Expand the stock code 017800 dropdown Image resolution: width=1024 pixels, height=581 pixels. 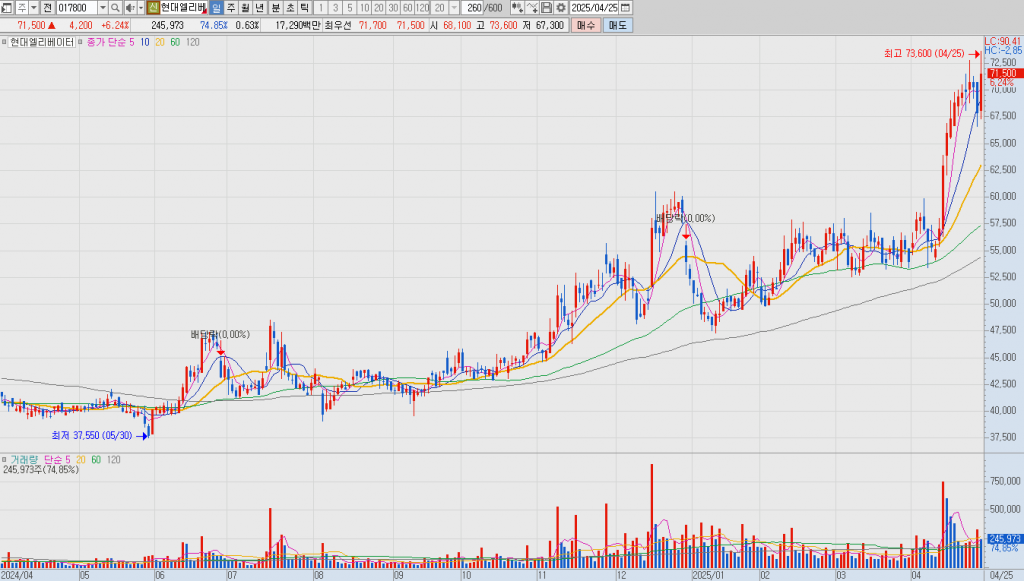(x=102, y=8)
